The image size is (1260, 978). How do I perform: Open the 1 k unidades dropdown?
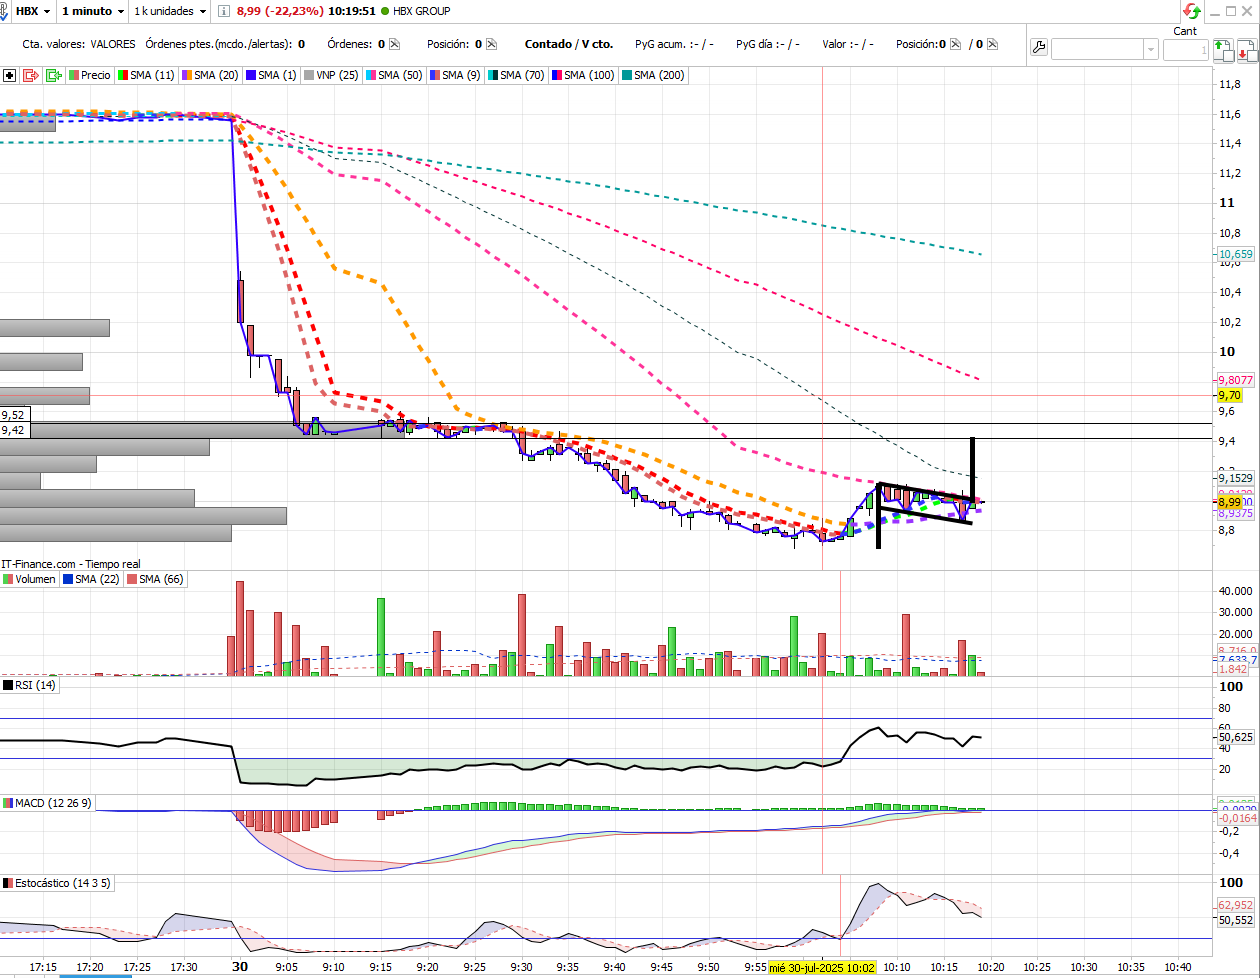point(170,11)
